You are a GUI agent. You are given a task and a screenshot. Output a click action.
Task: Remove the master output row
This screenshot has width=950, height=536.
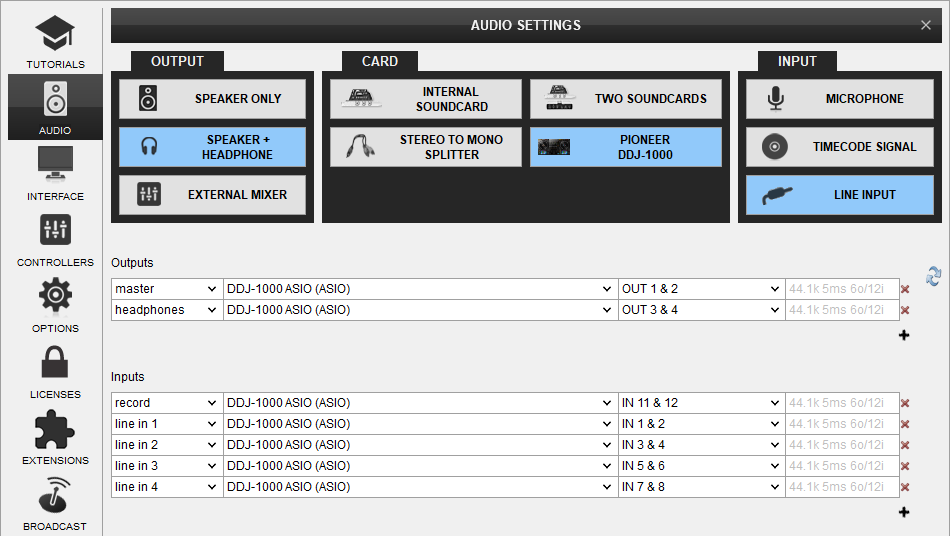pyautogui.click(x=905, y=290)
